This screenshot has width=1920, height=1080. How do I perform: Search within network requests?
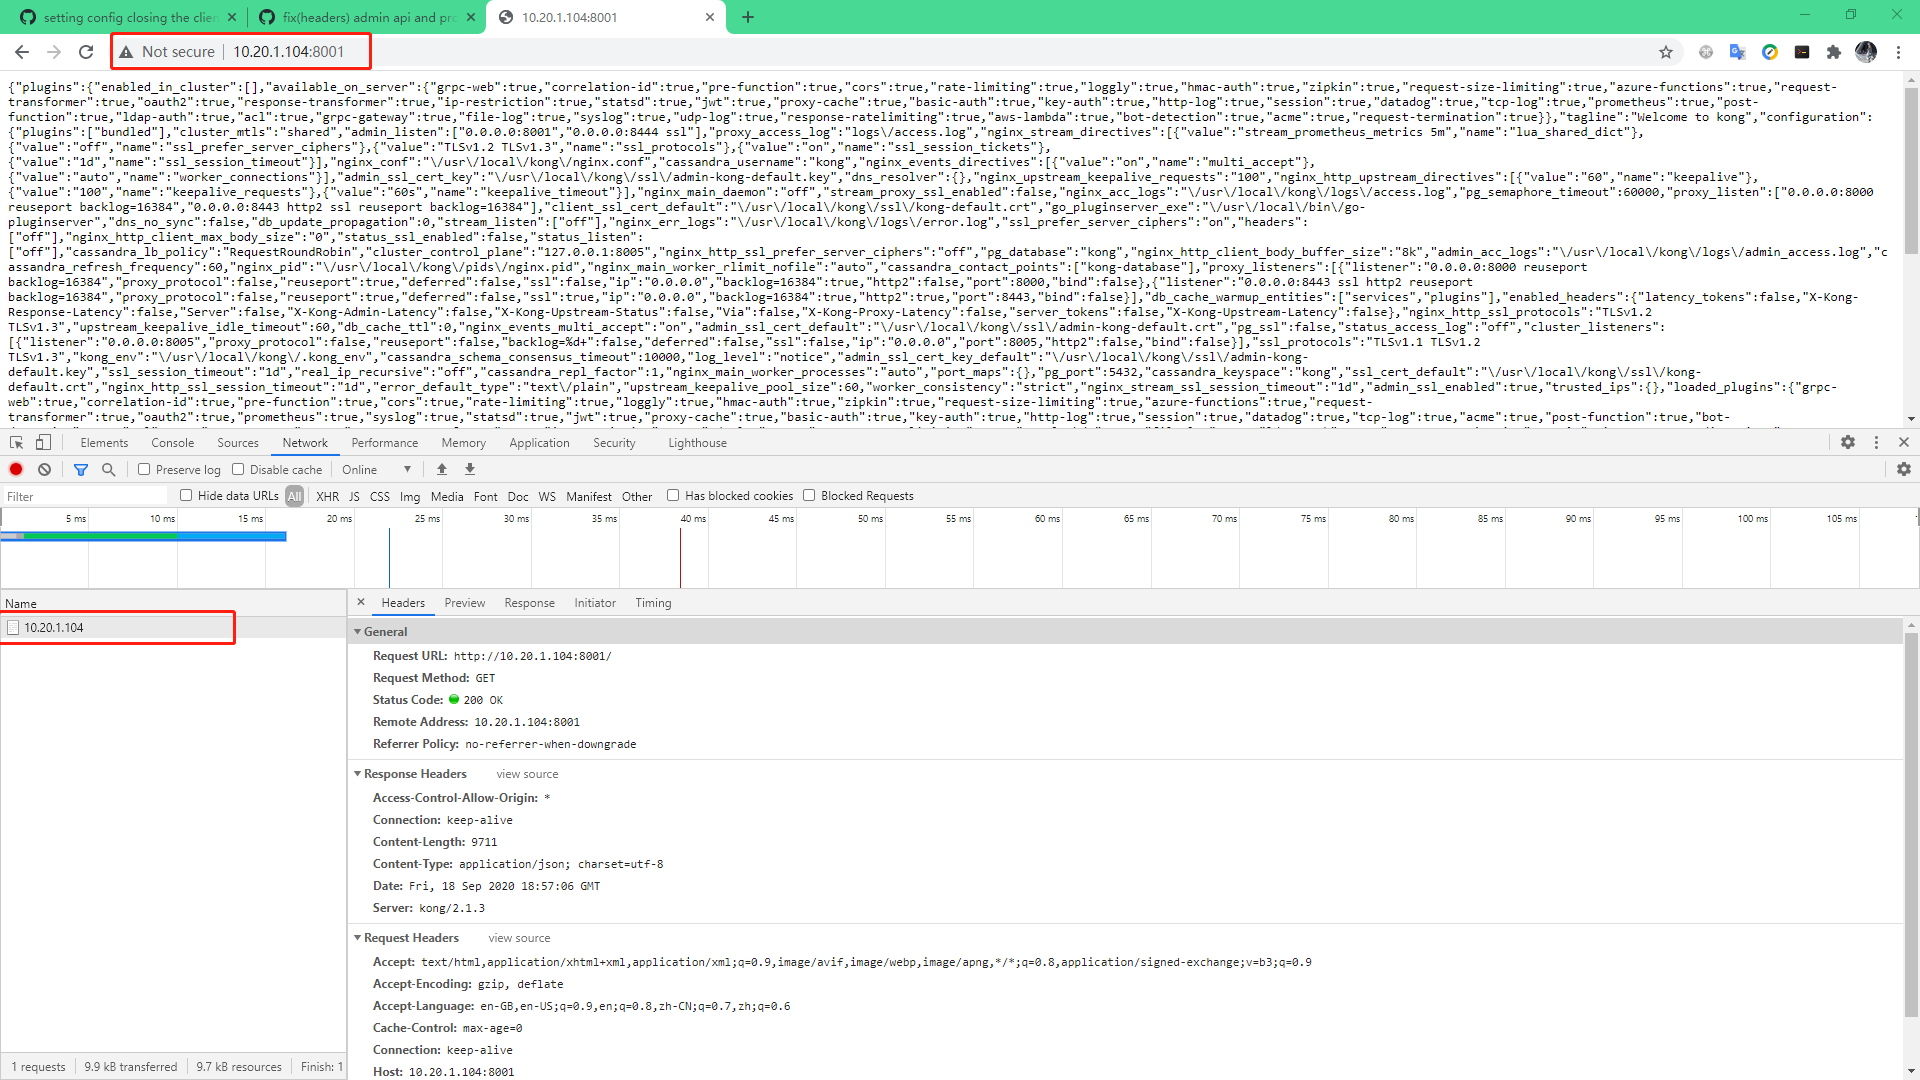108,469
